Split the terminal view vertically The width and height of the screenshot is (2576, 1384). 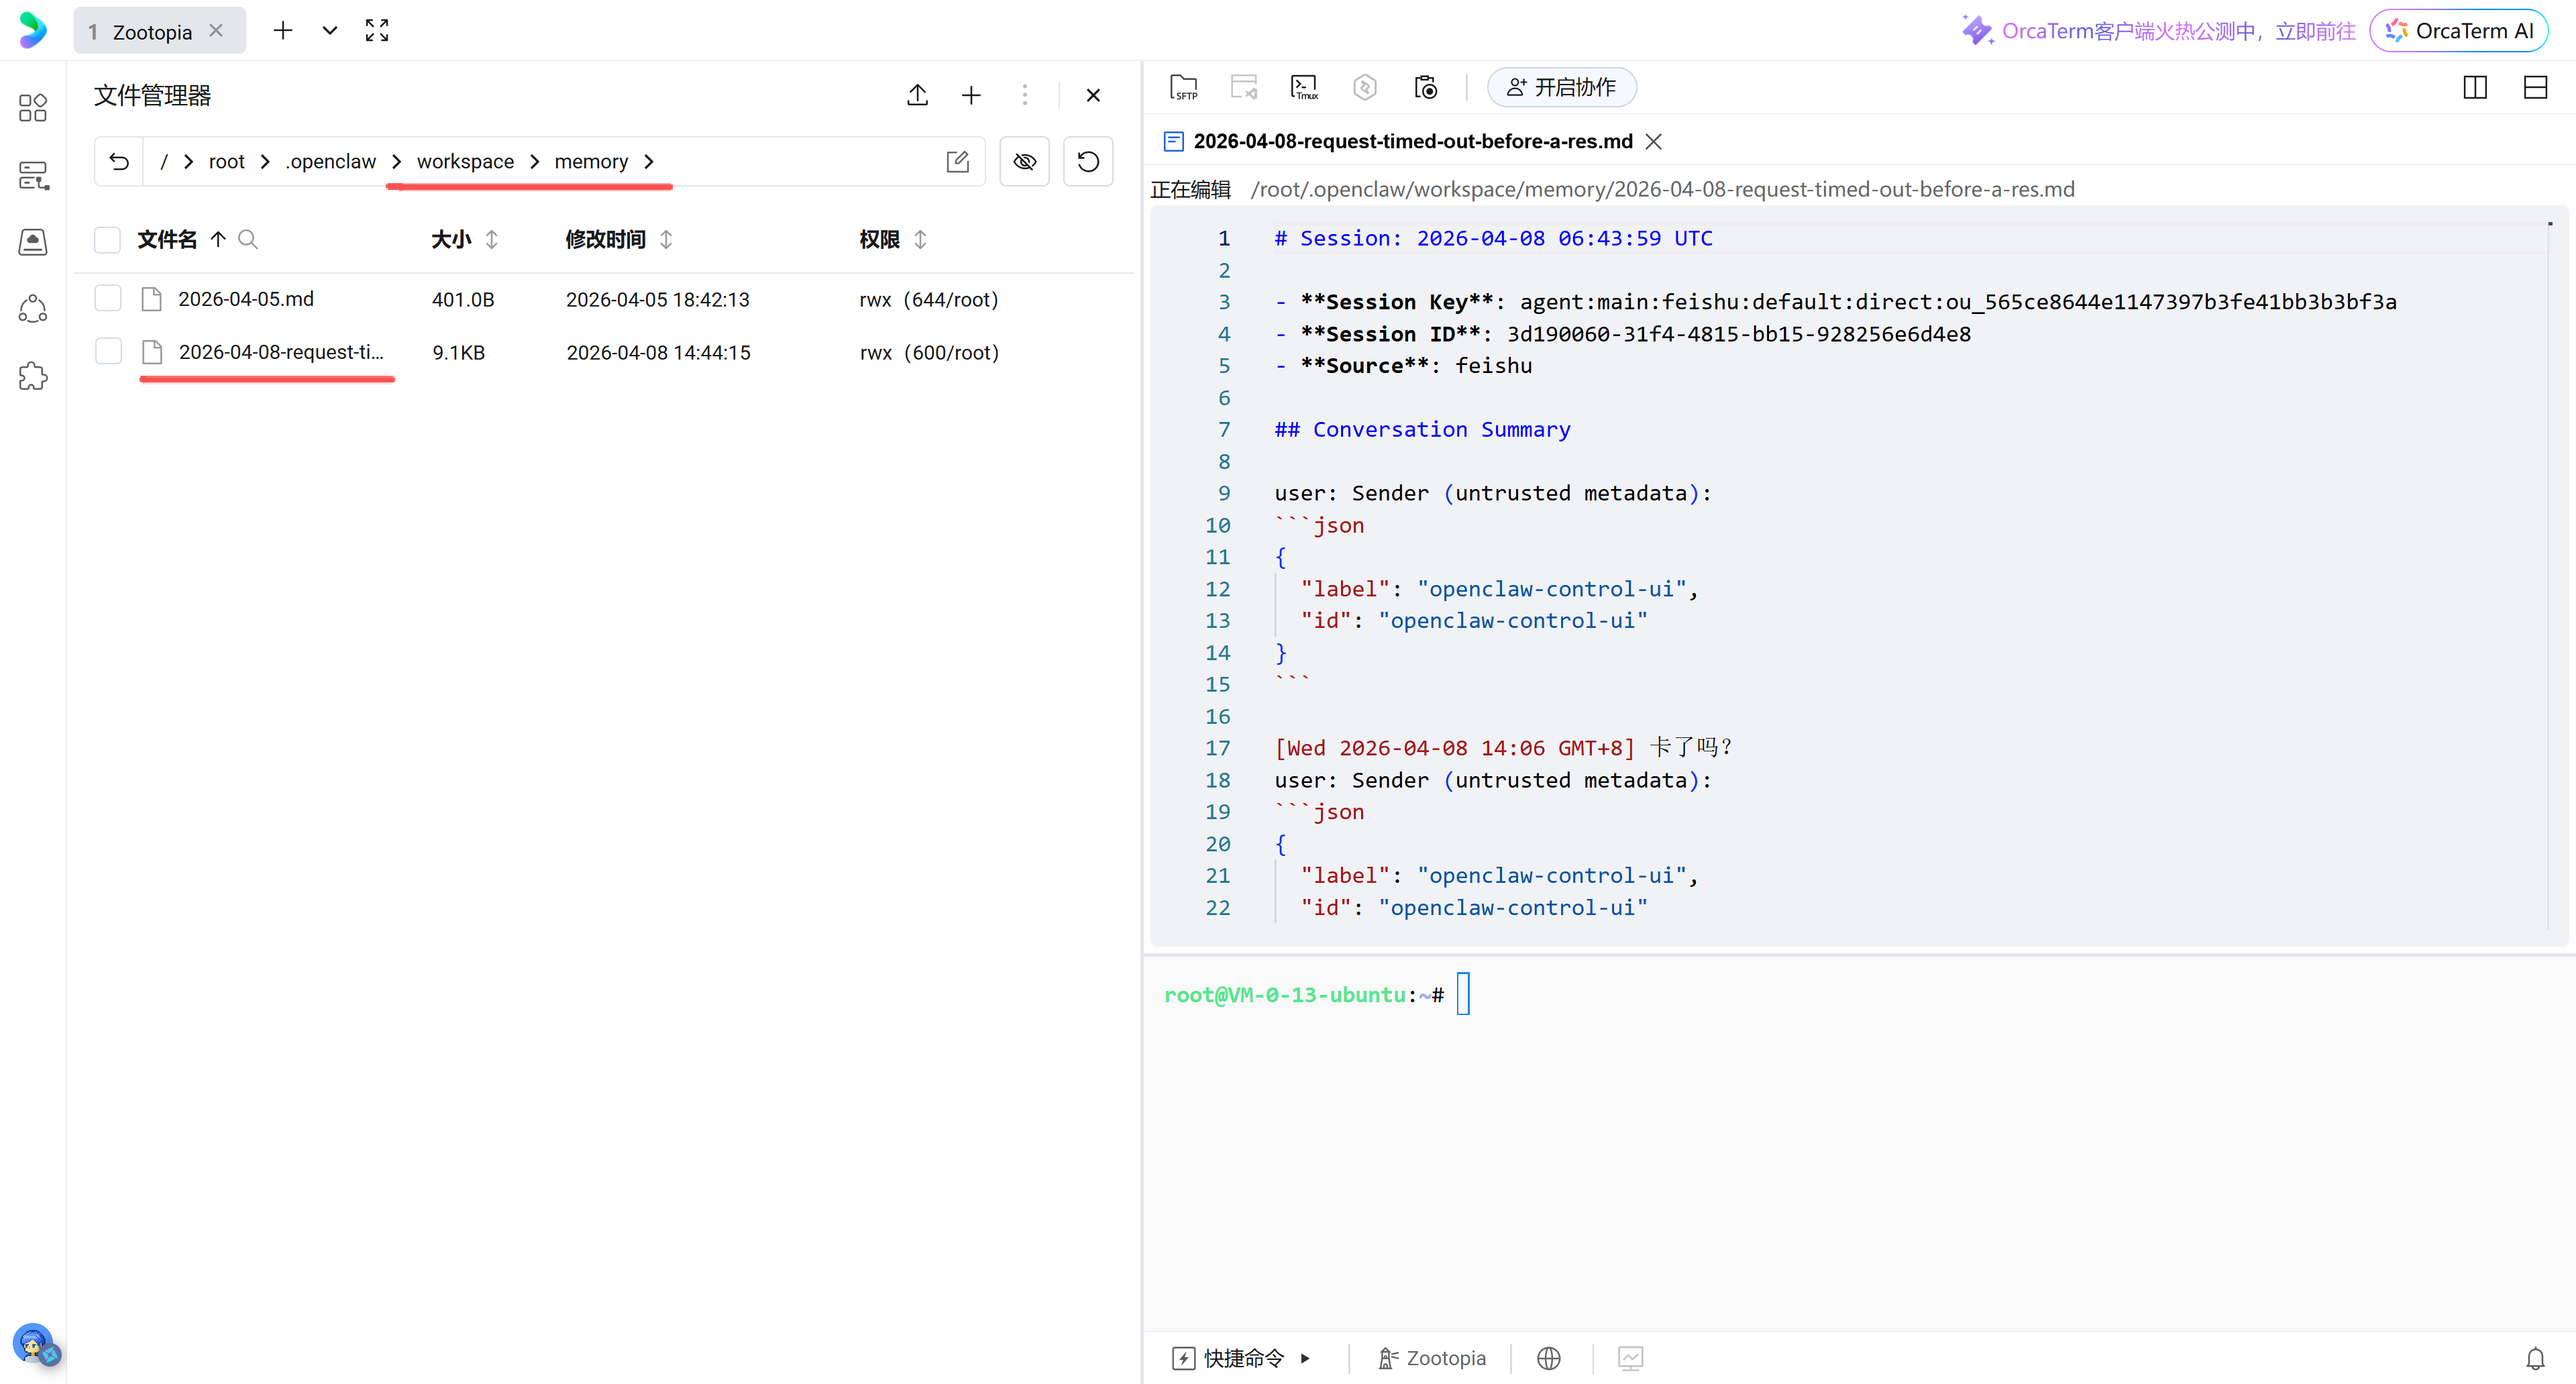pos(2475,88)
